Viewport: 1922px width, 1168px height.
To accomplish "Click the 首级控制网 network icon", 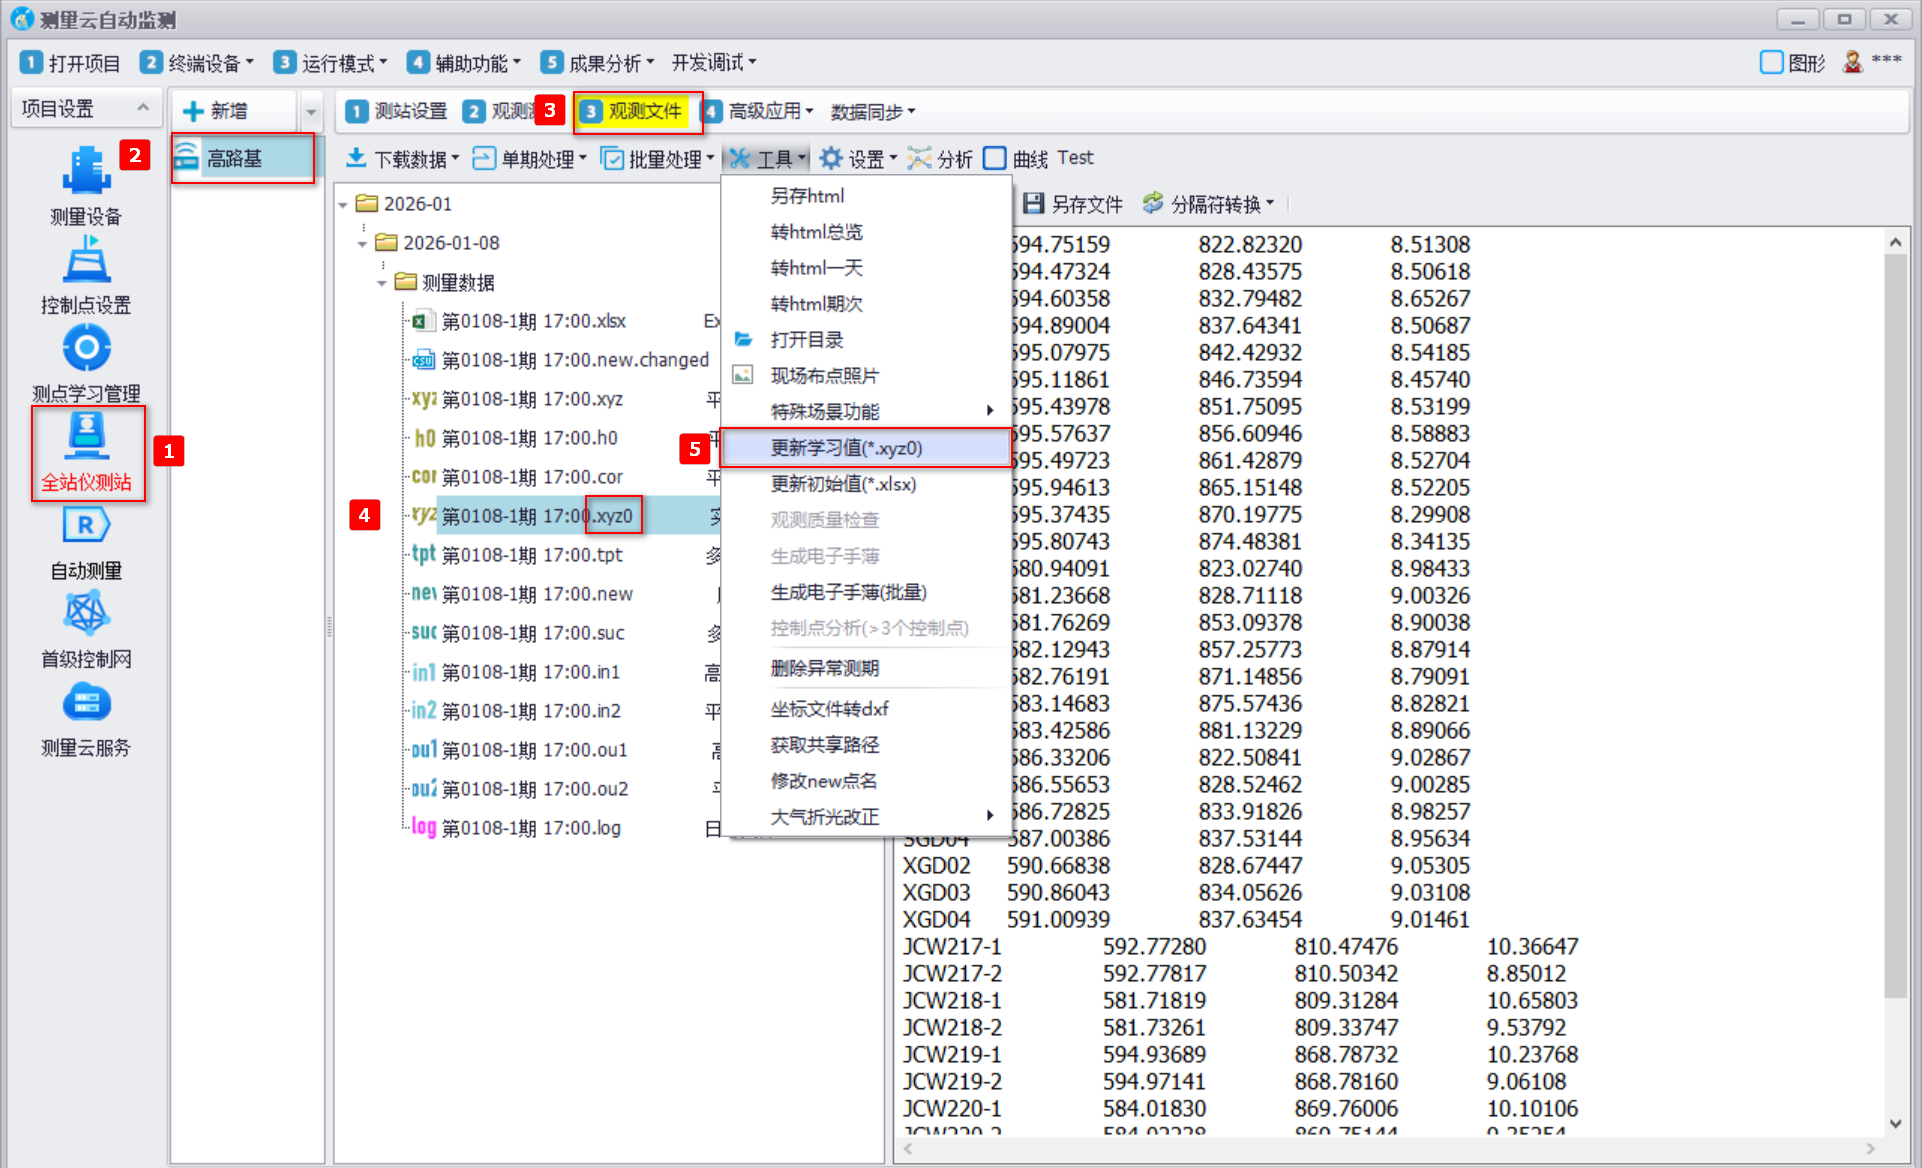I will pyautogui.click(x=86, y=615).
